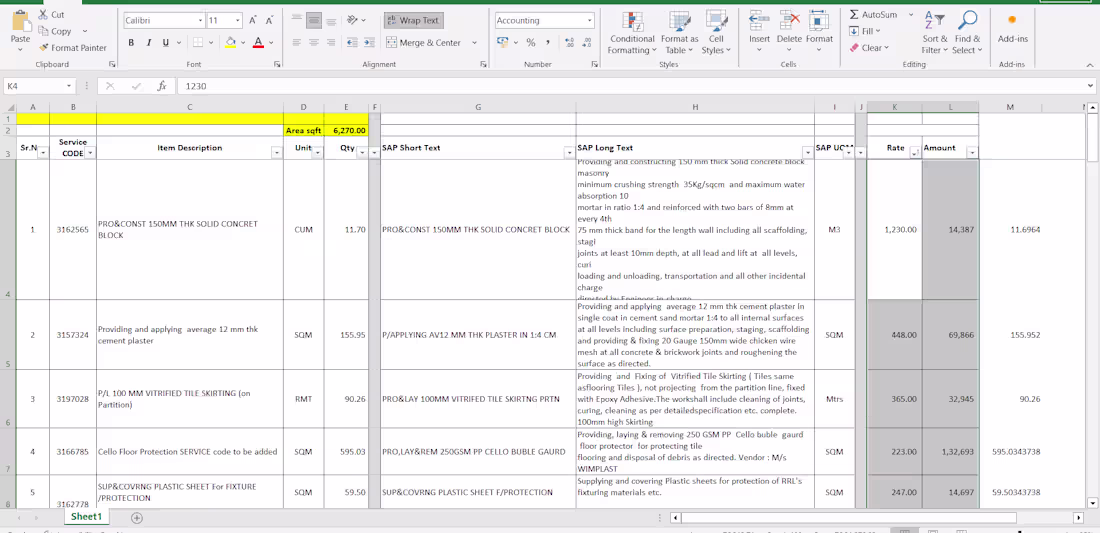
Task: Increase cell indent
Action: [x=369, y=43]
